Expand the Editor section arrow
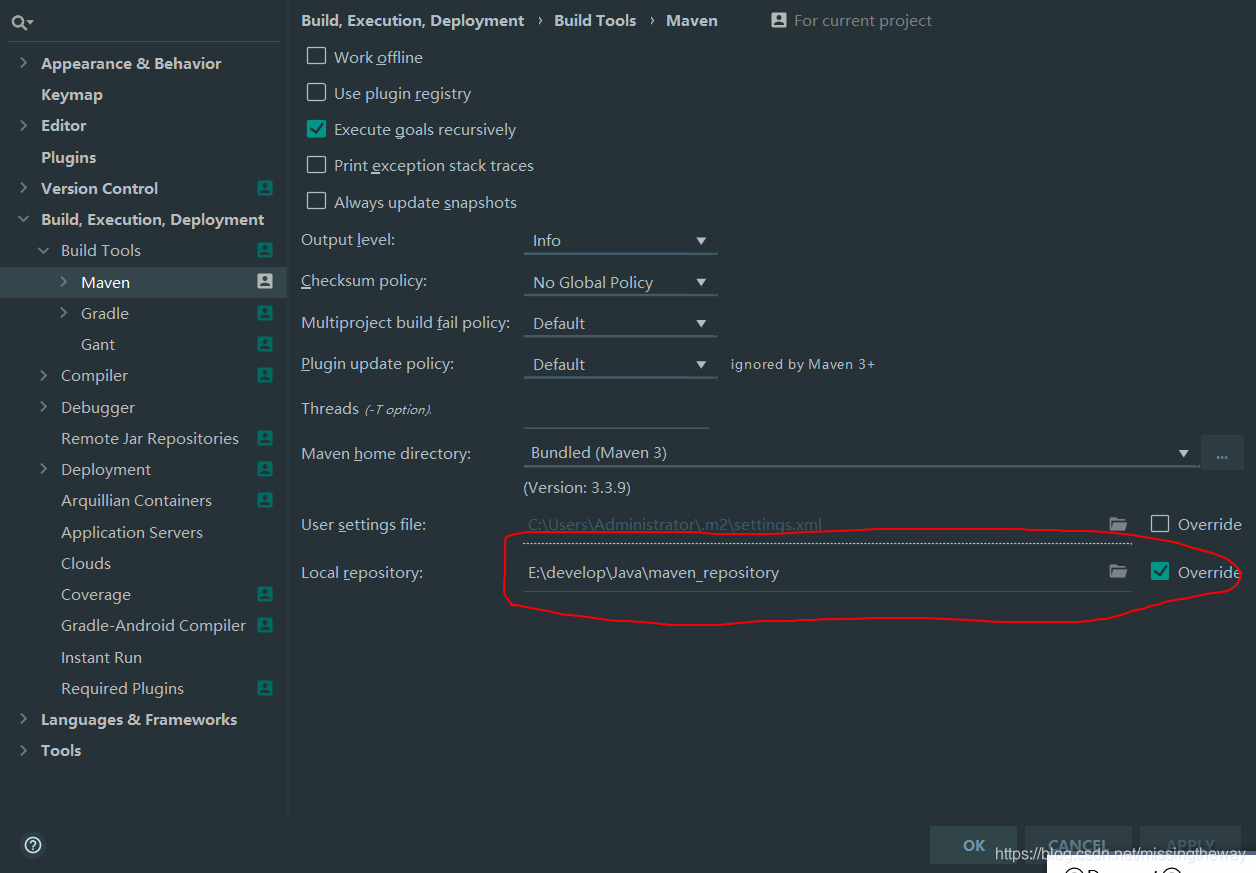The width and height of the screenshot is (1256, 873). tap(23, 125)
